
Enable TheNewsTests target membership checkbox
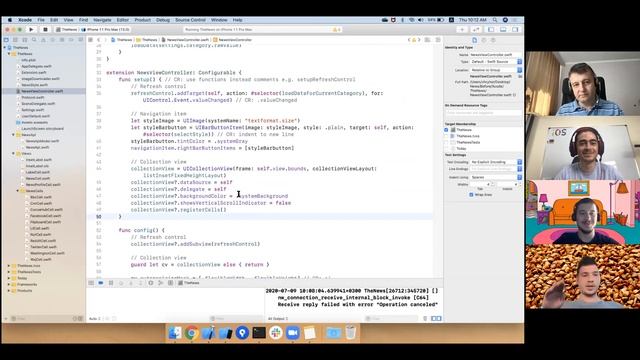pos(446,142)
